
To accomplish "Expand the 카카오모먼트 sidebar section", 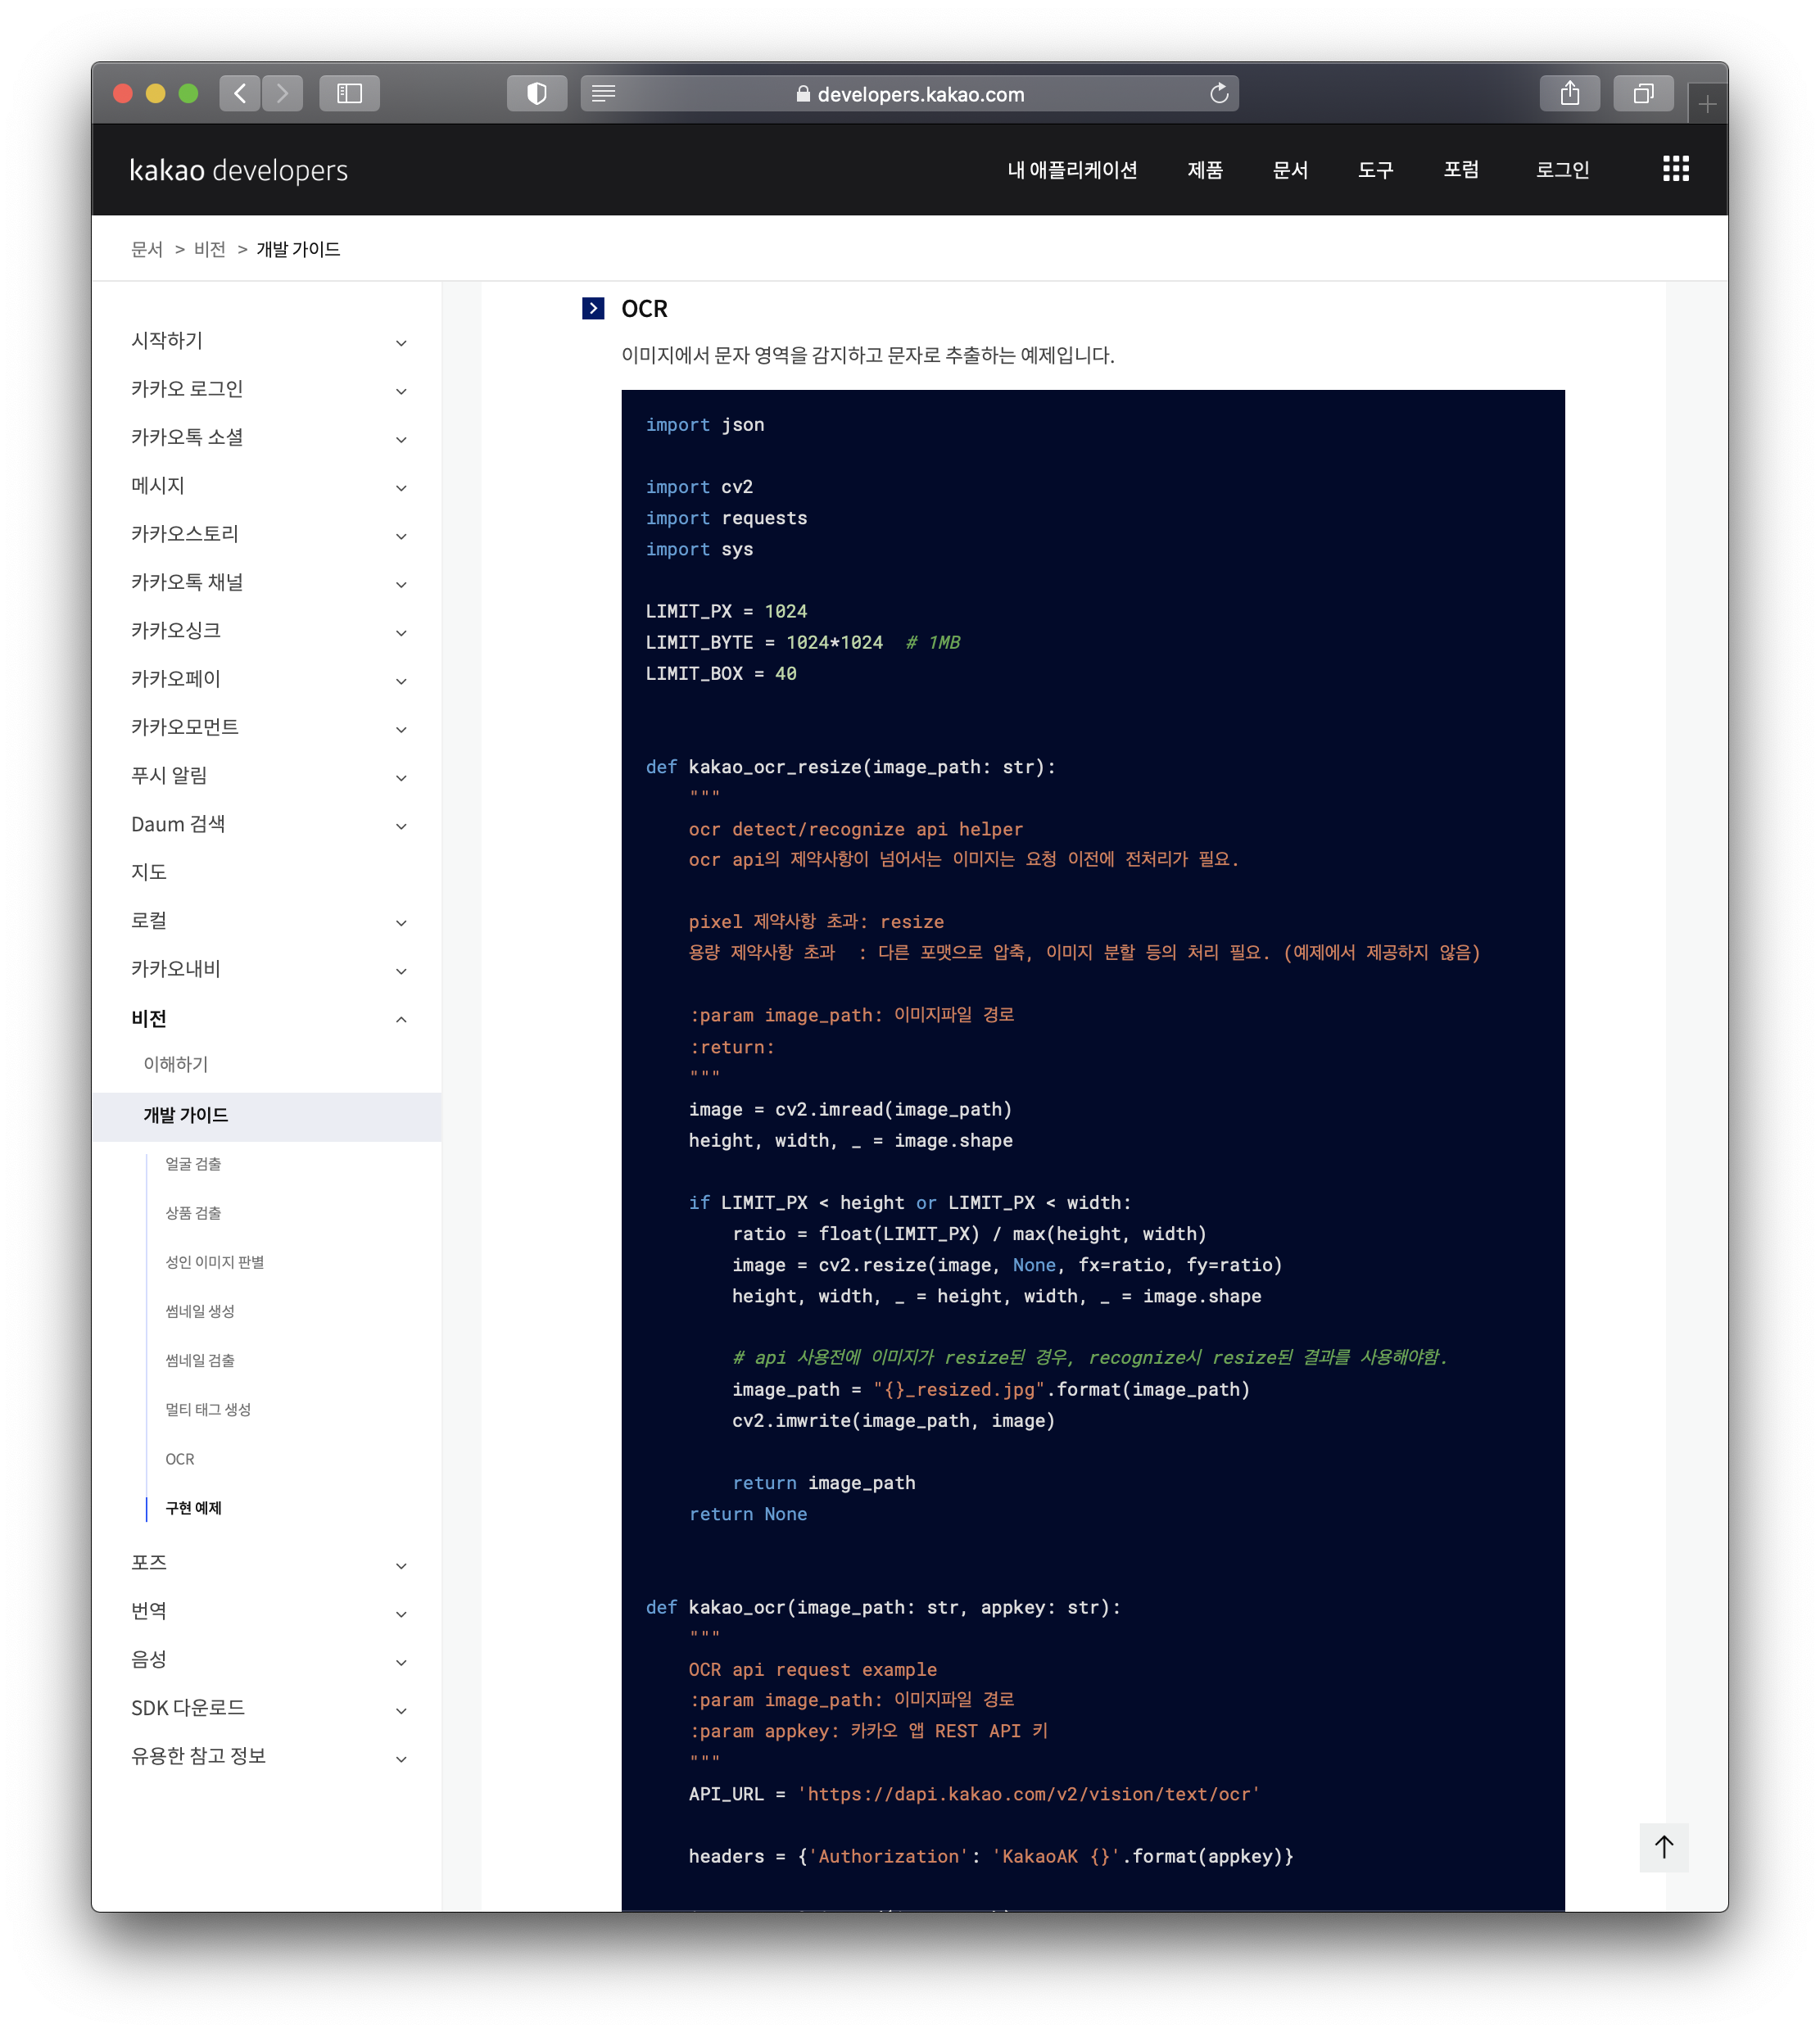I will coord(268,727).
